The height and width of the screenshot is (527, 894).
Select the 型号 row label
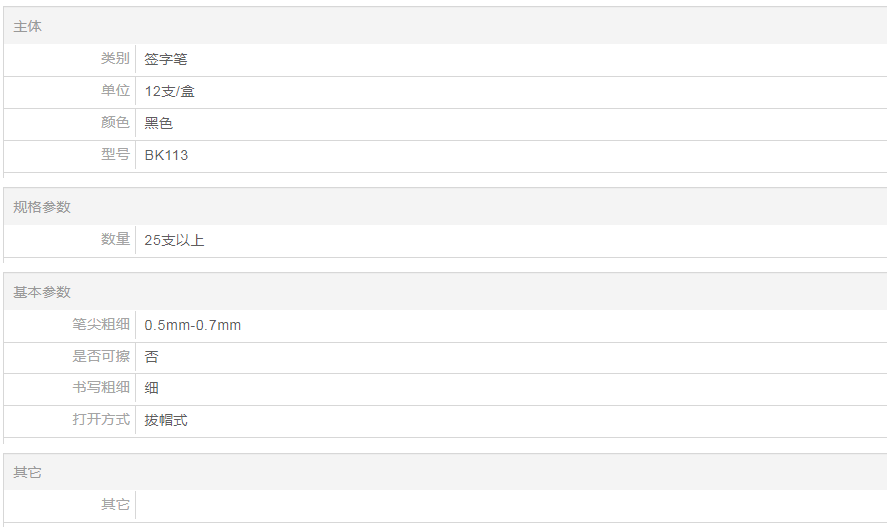click(115, 155)
